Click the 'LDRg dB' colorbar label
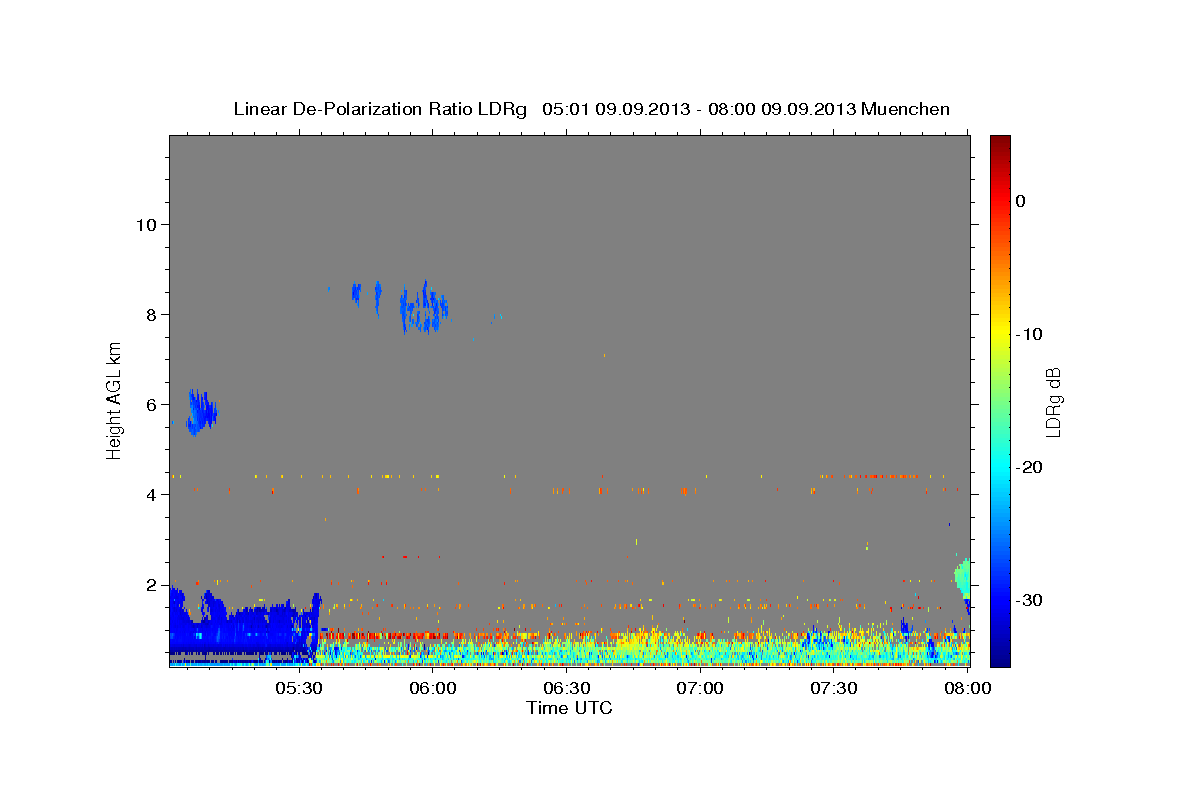1200x800 pixels. [x=1053, y=402]
